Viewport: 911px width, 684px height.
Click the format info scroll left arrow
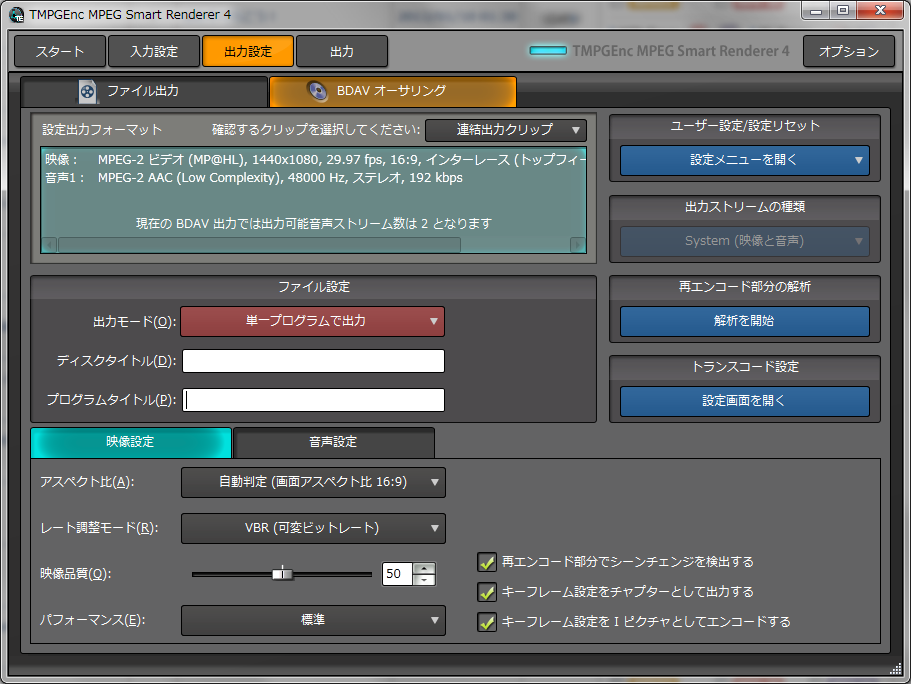pos(49,245)
